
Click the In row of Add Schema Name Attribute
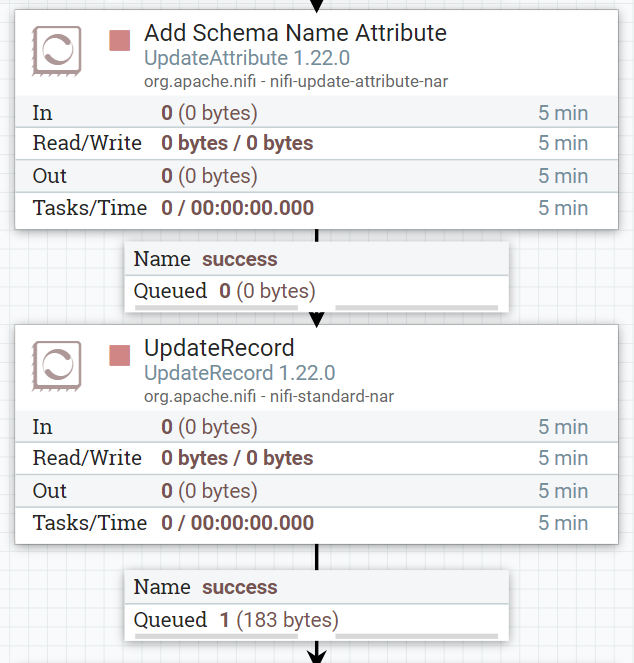pos(316,112)
